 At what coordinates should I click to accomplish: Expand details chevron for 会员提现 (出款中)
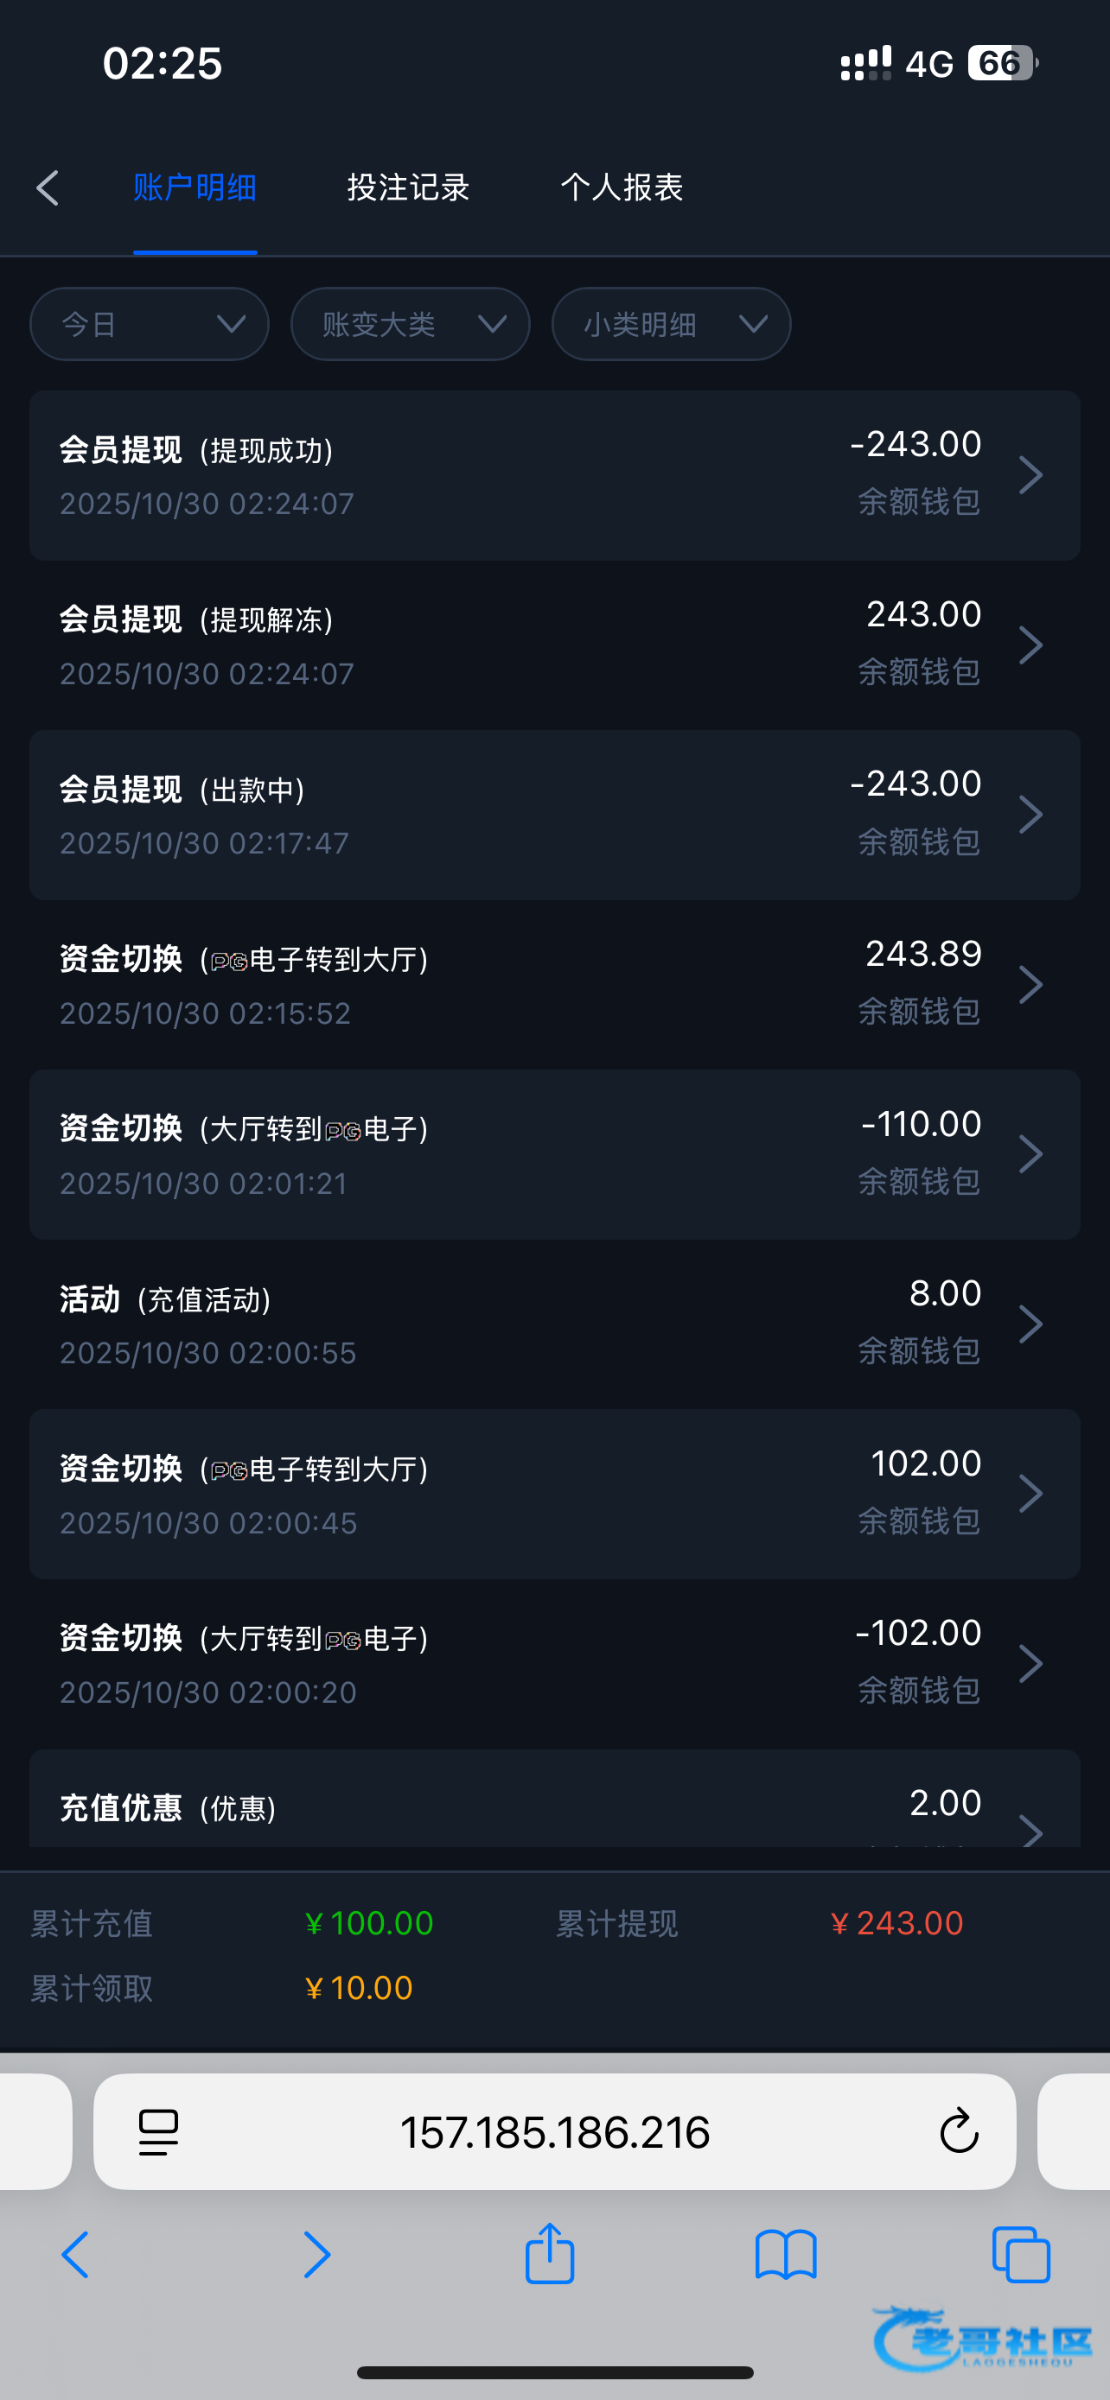pyautogui.click(x=1030, y=815)
